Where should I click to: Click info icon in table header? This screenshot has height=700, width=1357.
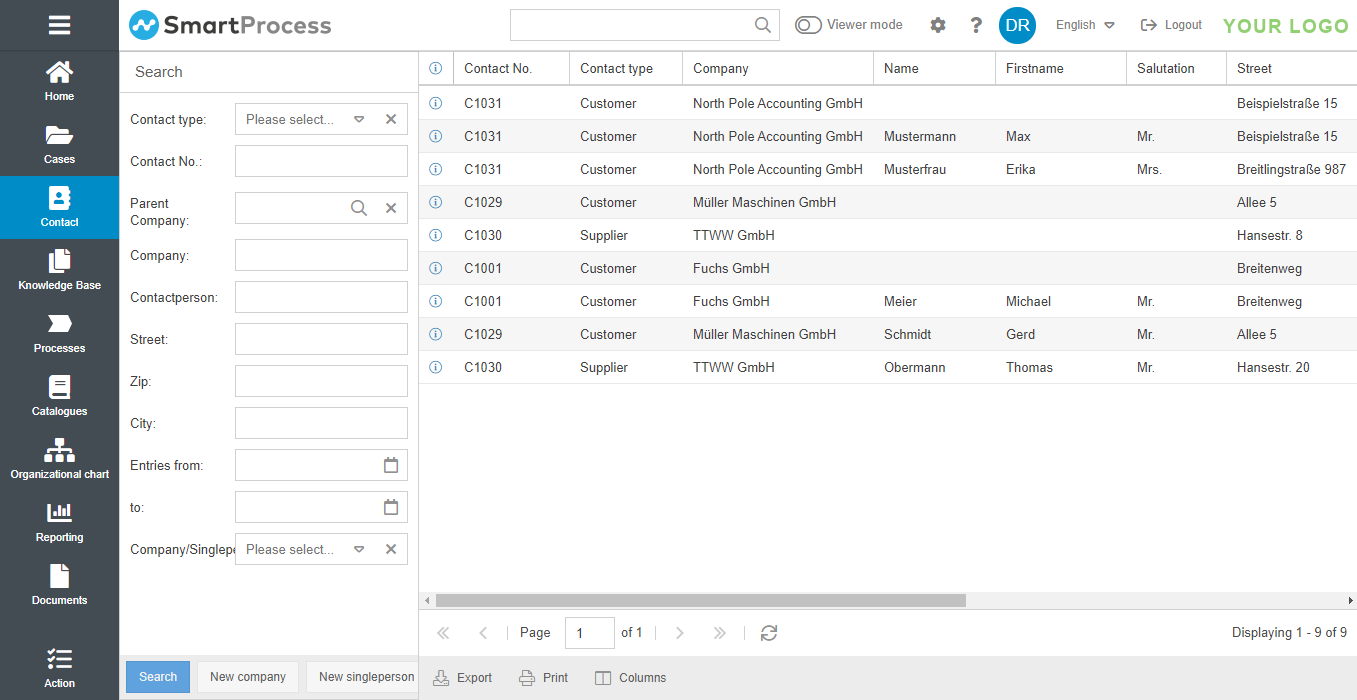point(436,69)
